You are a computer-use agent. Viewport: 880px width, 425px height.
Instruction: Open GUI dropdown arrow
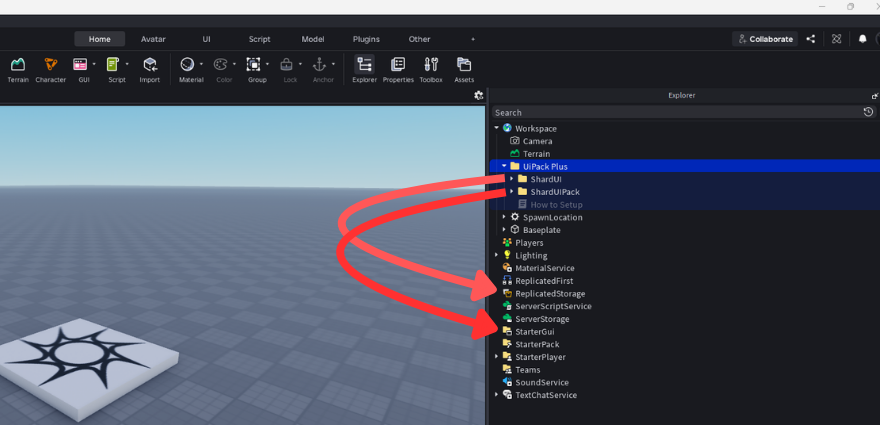94,64
